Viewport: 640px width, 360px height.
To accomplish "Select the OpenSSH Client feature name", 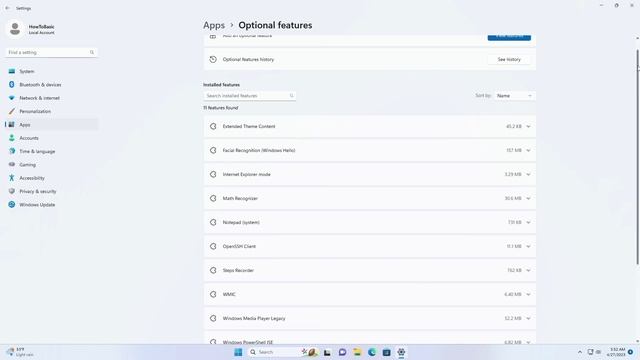I will (239, 247).
